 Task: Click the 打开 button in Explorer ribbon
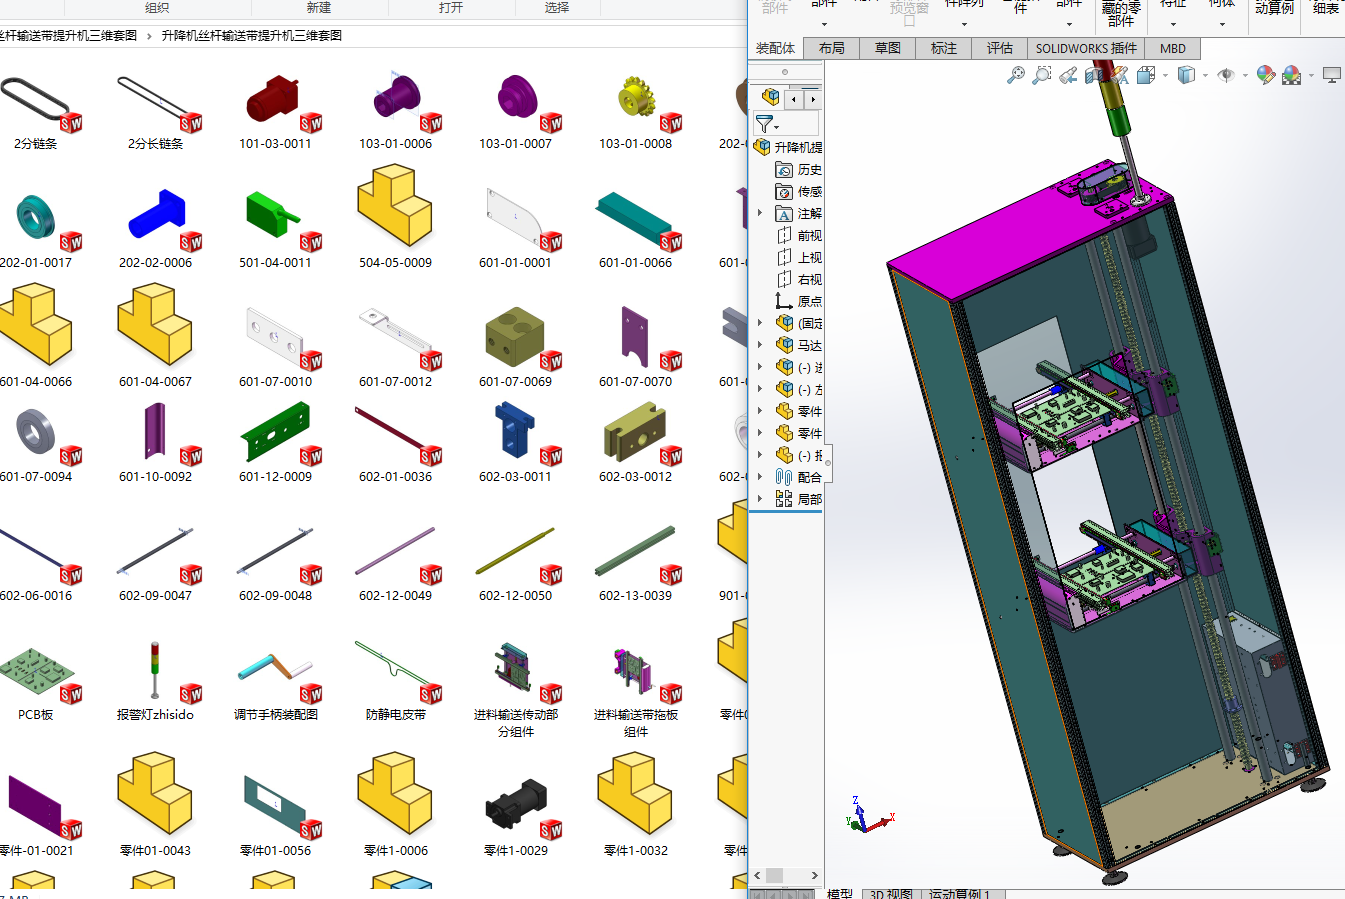point(451,7)
